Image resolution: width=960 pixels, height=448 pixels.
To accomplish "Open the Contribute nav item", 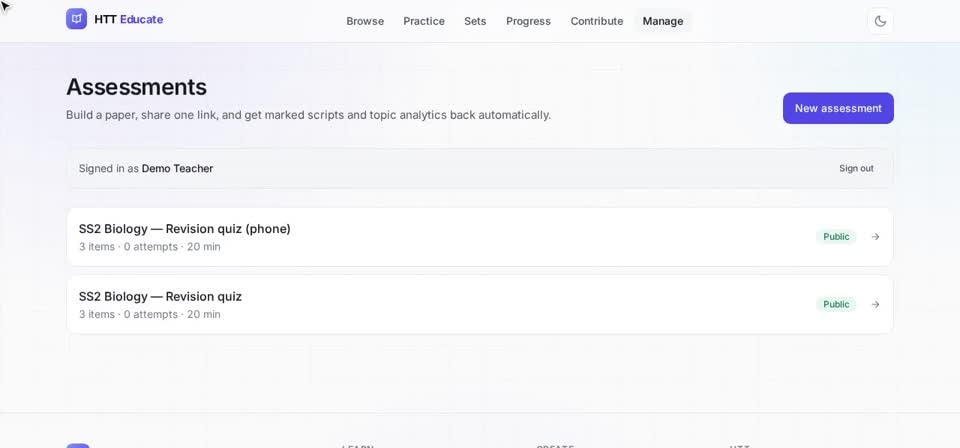I will [597, 21].
